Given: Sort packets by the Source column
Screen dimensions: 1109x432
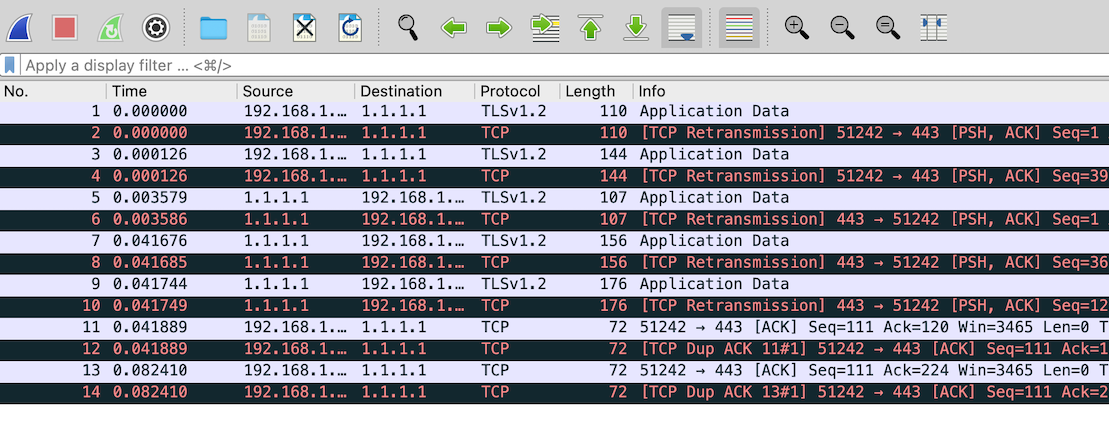Looking at the screenshot, I should pos(296,91).
